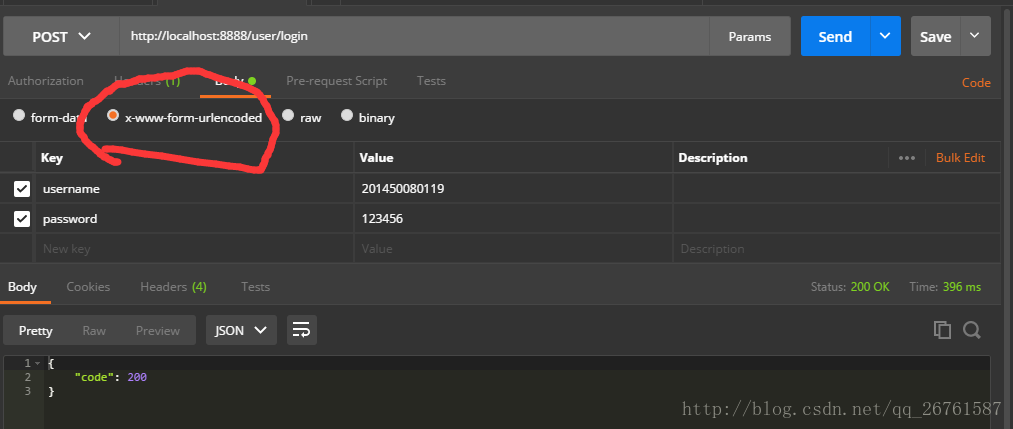1013x429 pixels.
Task: Open the POST method dropdown
Action: [61, 37]
